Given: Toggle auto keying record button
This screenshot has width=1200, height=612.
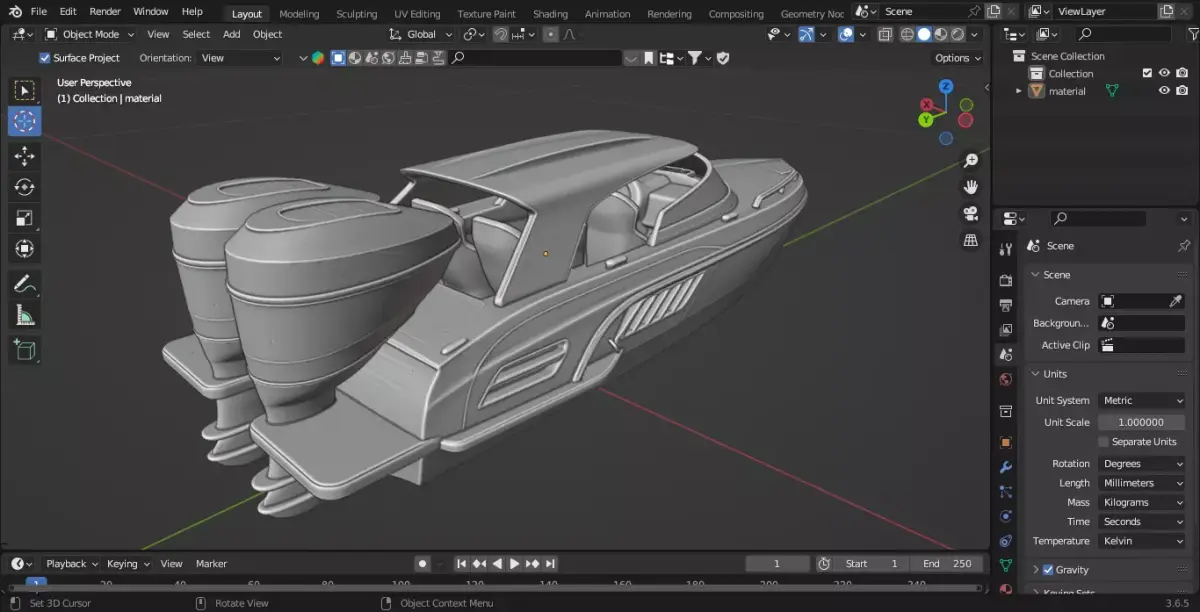Looking at the screenshot, I should (x=422, y=564).
